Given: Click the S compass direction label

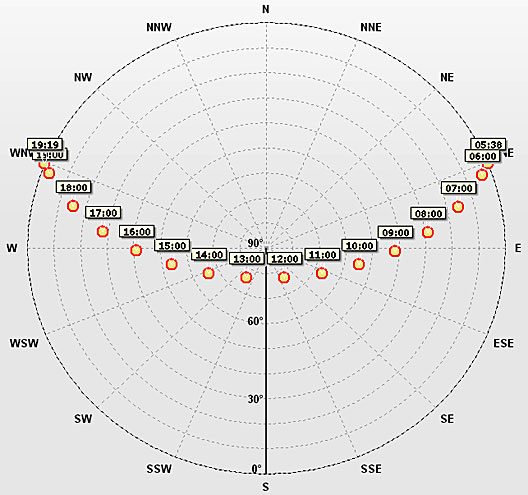Looking at the screenshot, I should click(x=266, y=487).
